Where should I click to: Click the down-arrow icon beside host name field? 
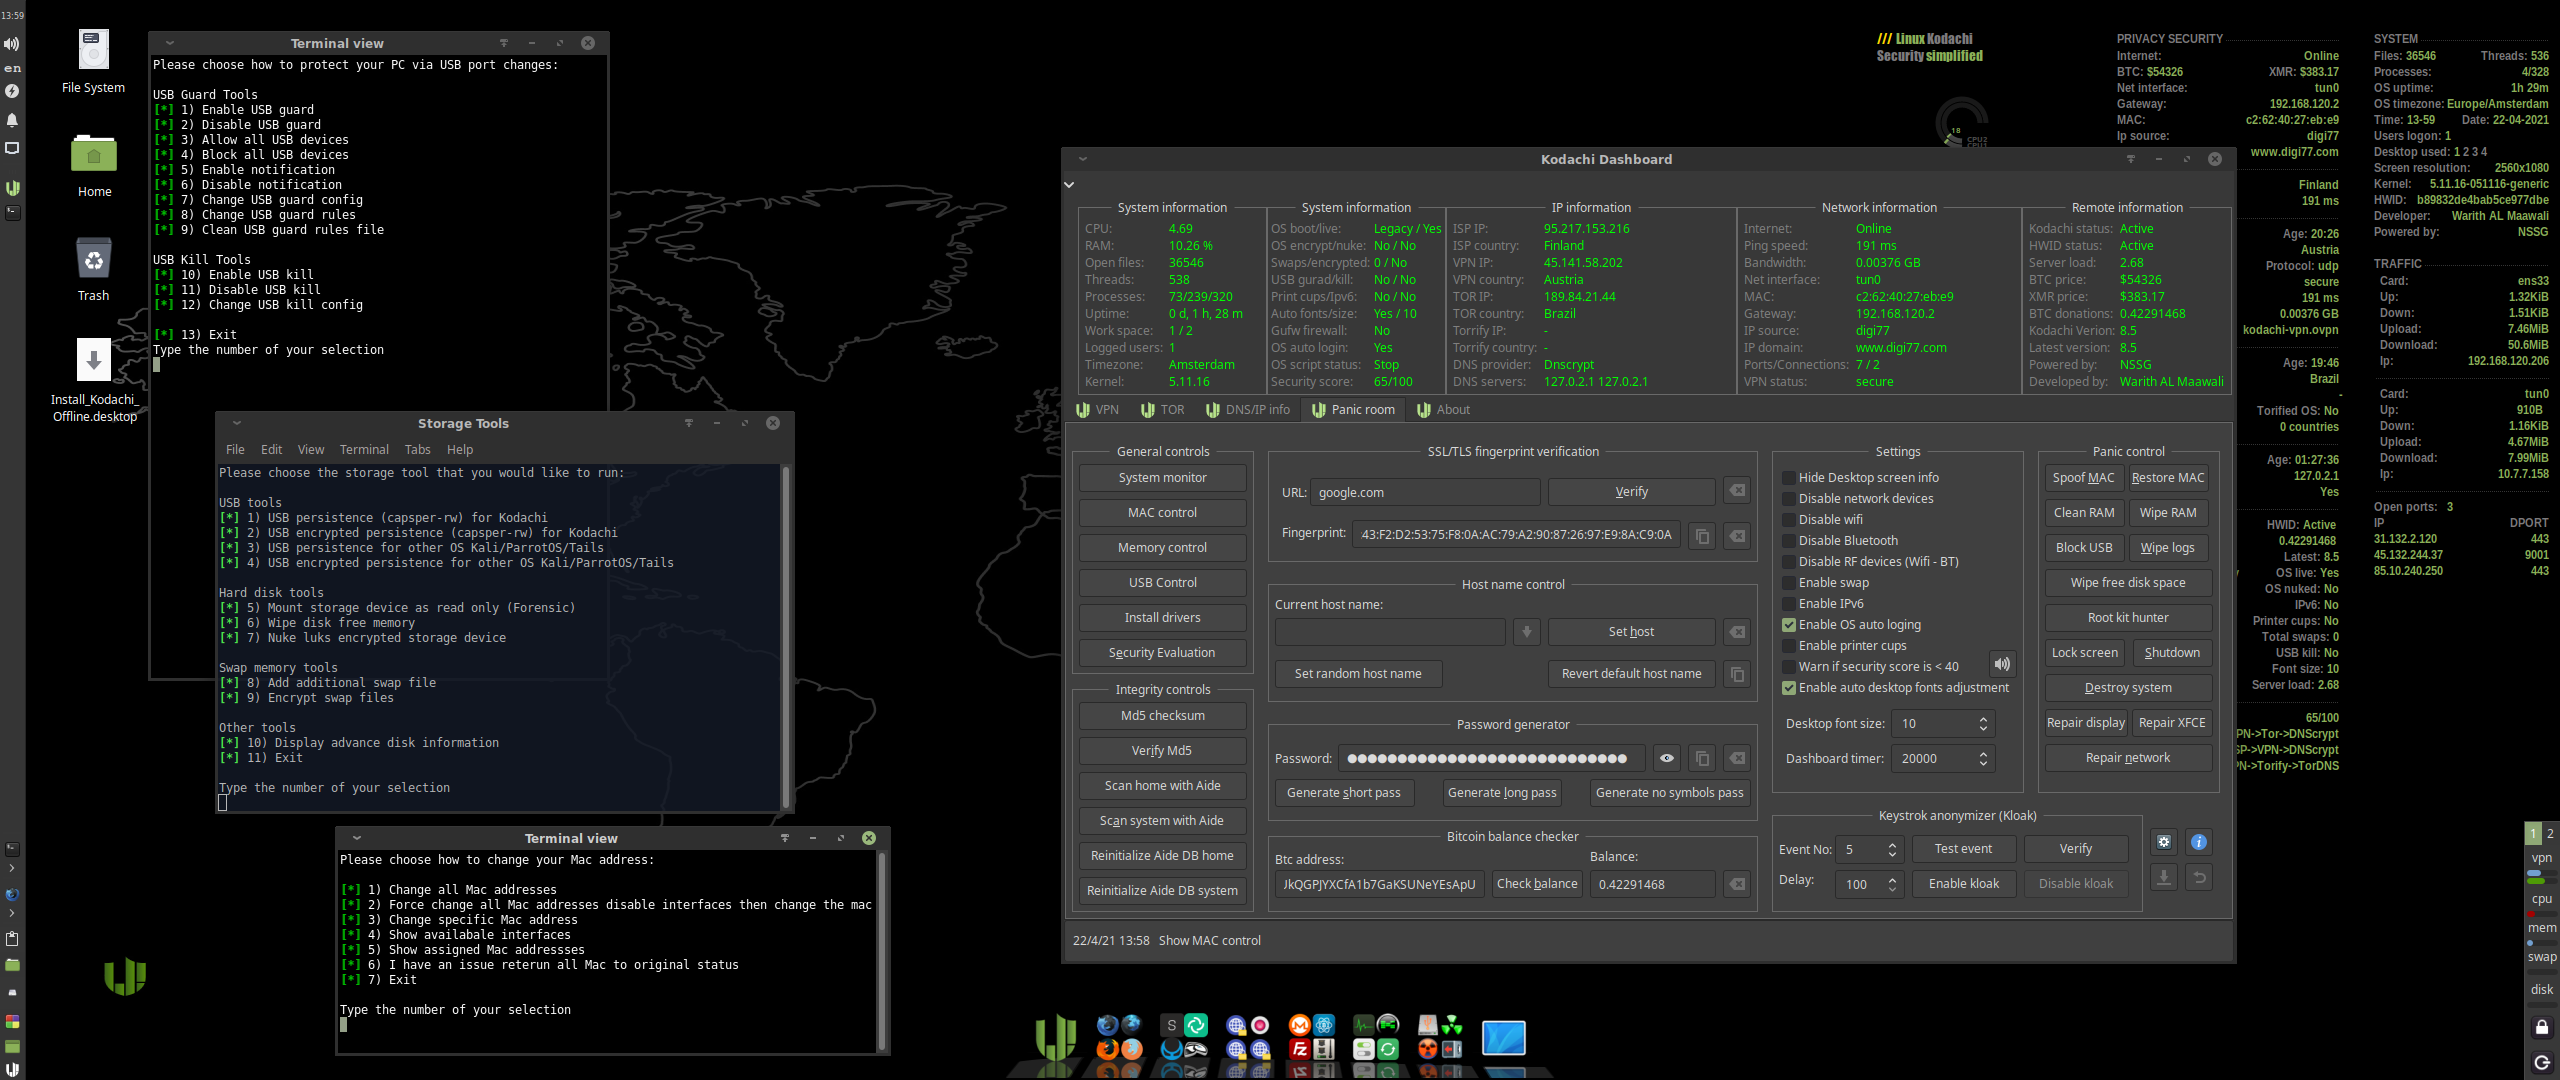click(1526, 632)
